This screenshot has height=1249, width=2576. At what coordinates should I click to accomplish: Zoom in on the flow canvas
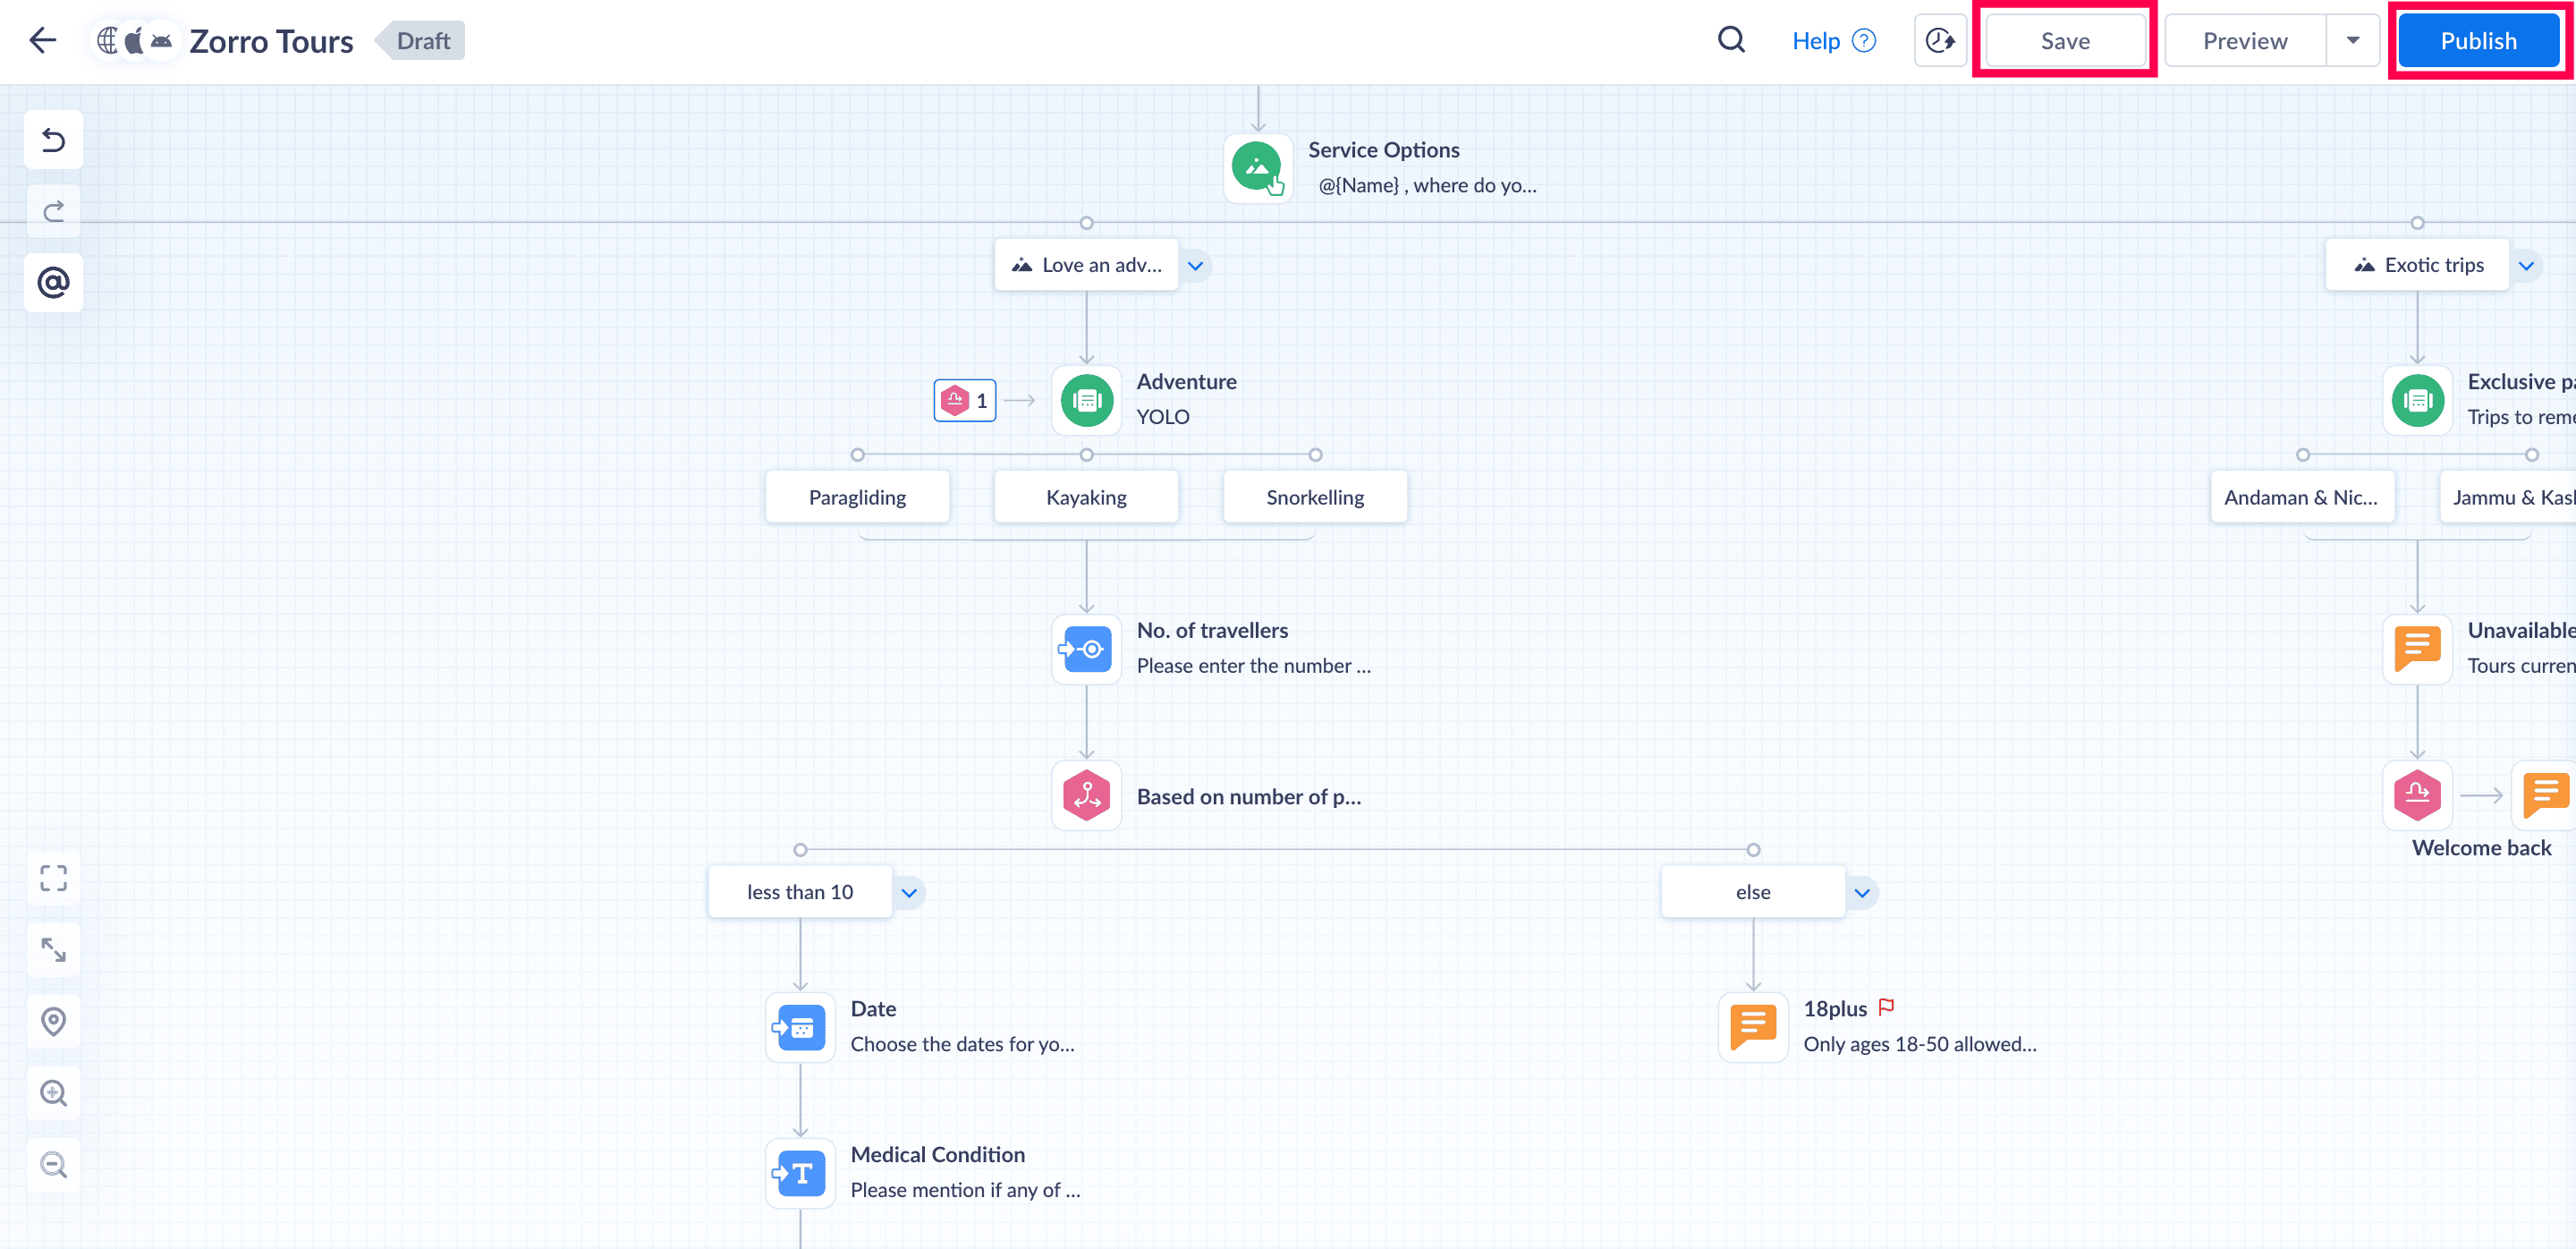pyautogui.click(x=54, y=1093)
